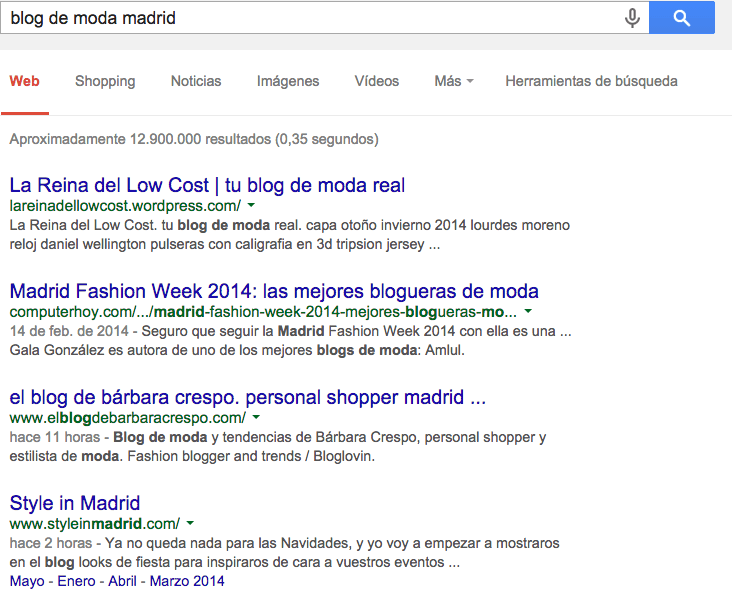Click the microphone voice search icon

tap(631, 18)
